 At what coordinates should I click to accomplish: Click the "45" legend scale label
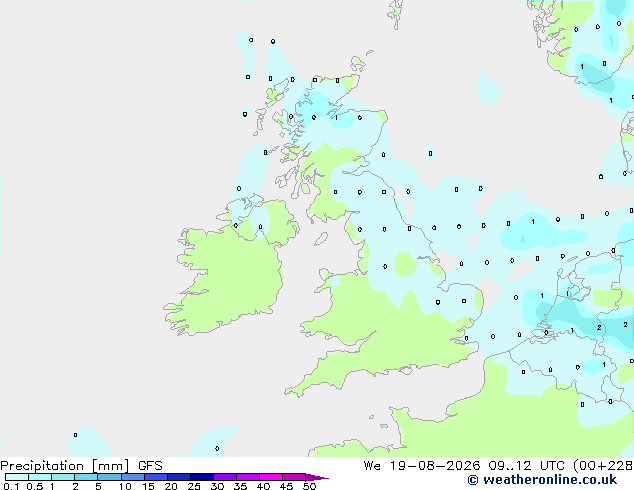286,486
